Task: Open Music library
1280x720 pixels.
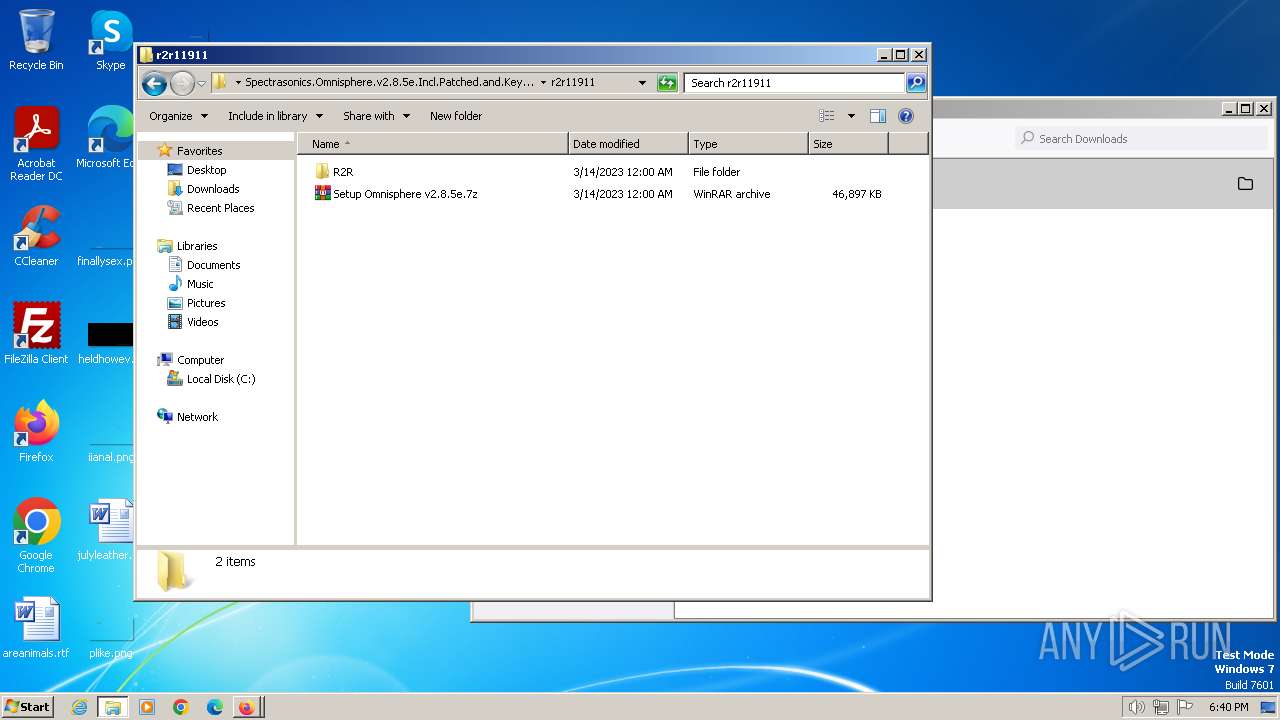Action: [x=200, y=284]
